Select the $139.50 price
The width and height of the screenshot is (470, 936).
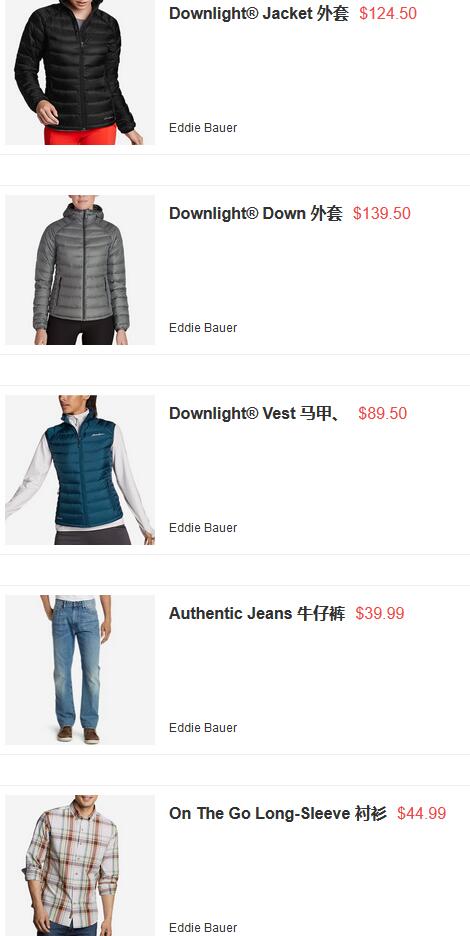382,214
